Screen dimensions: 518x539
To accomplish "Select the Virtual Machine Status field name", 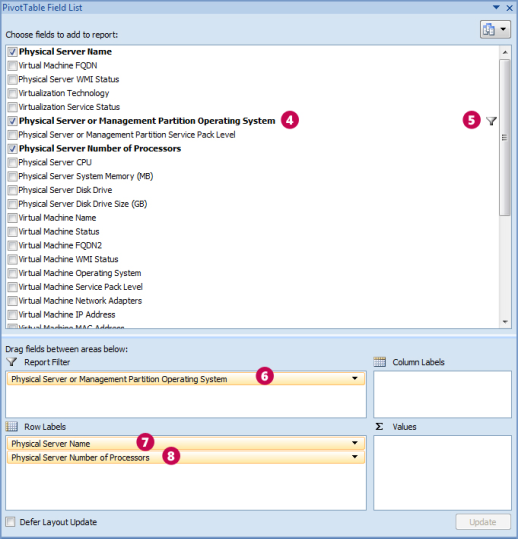I will tap(59, 232).
